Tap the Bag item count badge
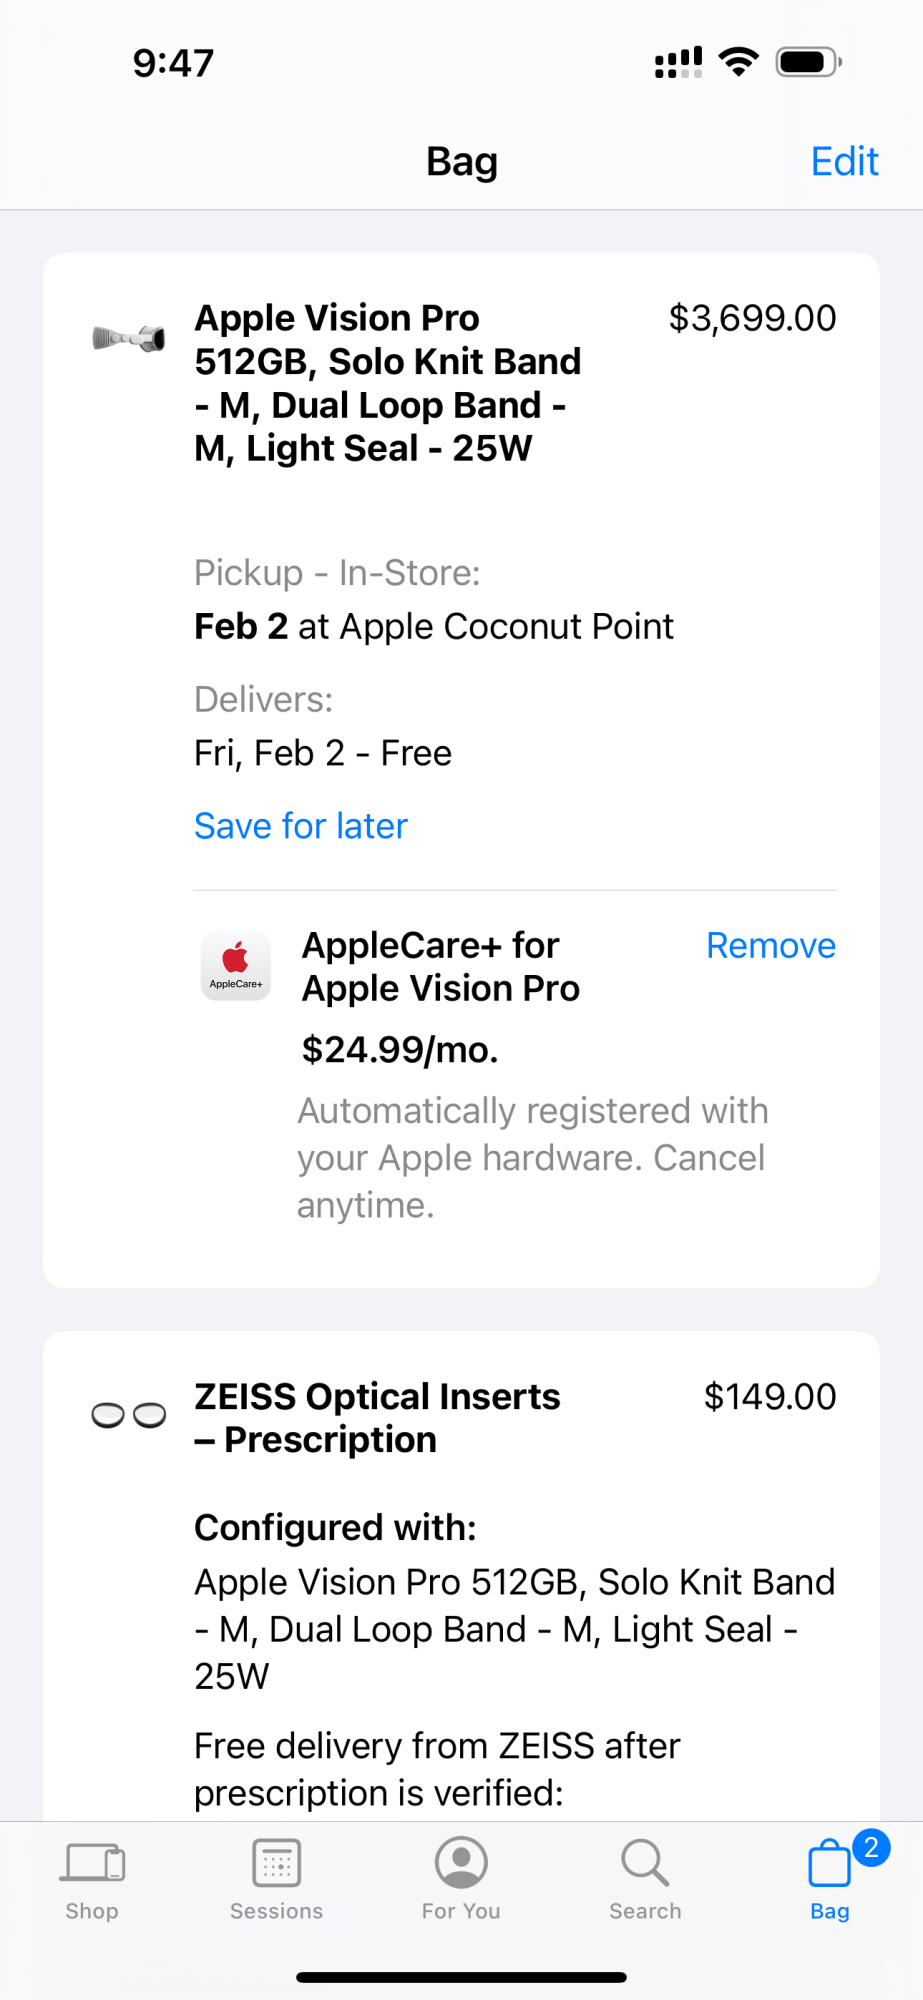Screen dimensions: 923x2000 (x=871, y=1847)
